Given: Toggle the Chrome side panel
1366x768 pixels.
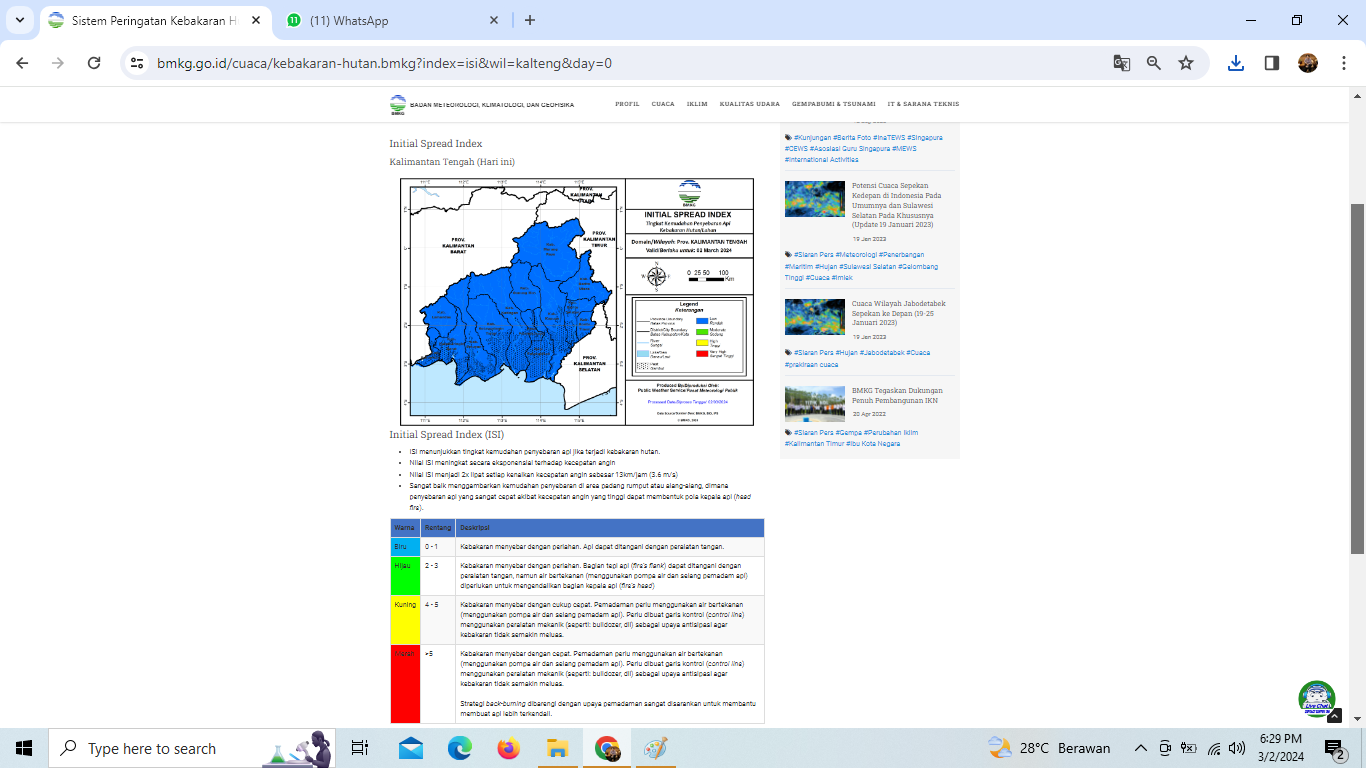Looking at the screenshot, I should (x=1272, y=63).
